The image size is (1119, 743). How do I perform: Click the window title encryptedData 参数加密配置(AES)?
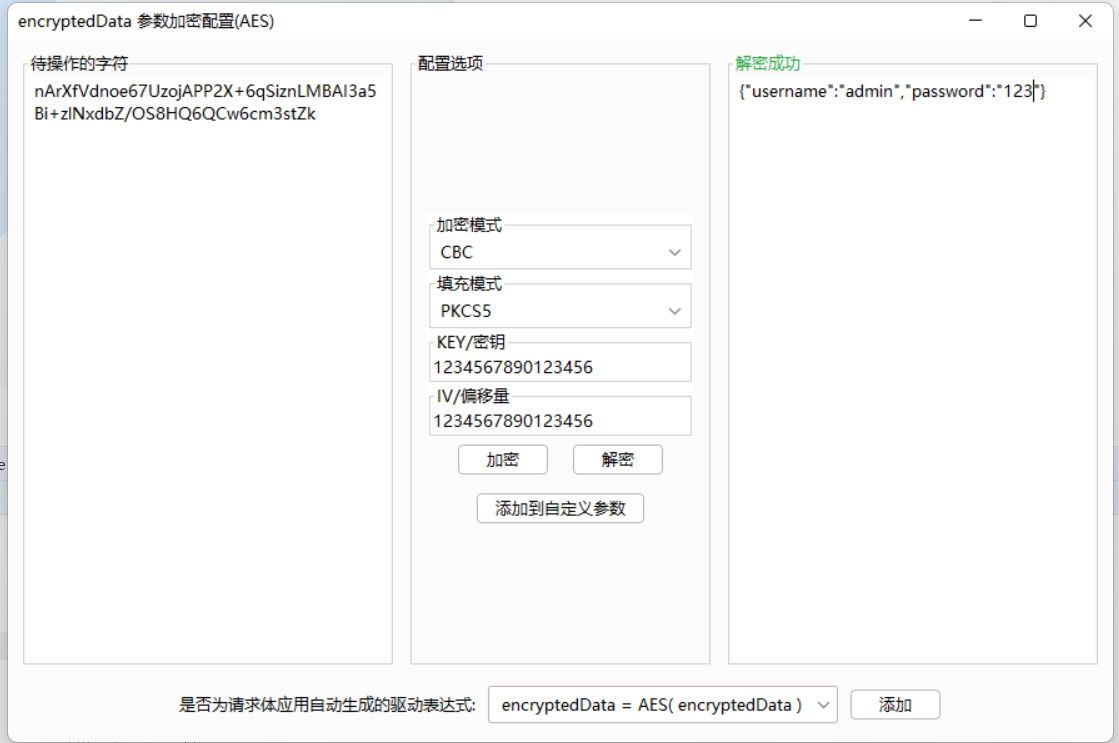pyautogui.click(x=146, y=21)
